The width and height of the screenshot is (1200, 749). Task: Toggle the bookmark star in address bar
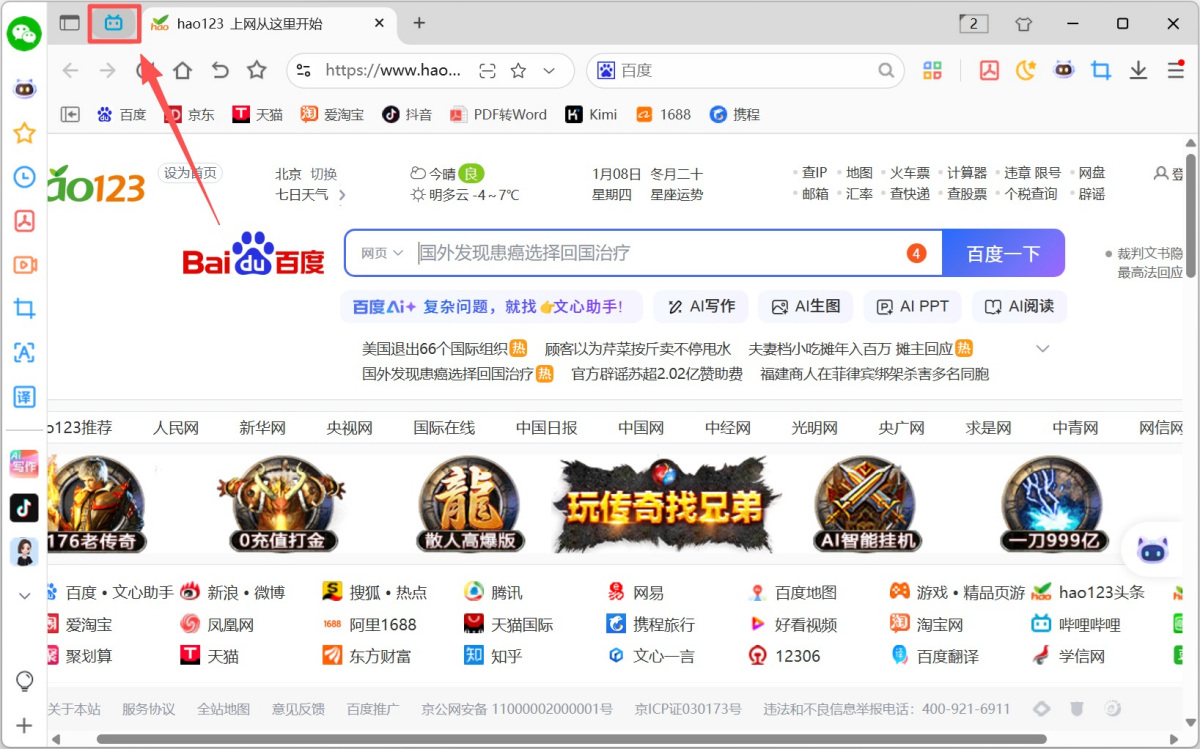click(x=518, y=71)
